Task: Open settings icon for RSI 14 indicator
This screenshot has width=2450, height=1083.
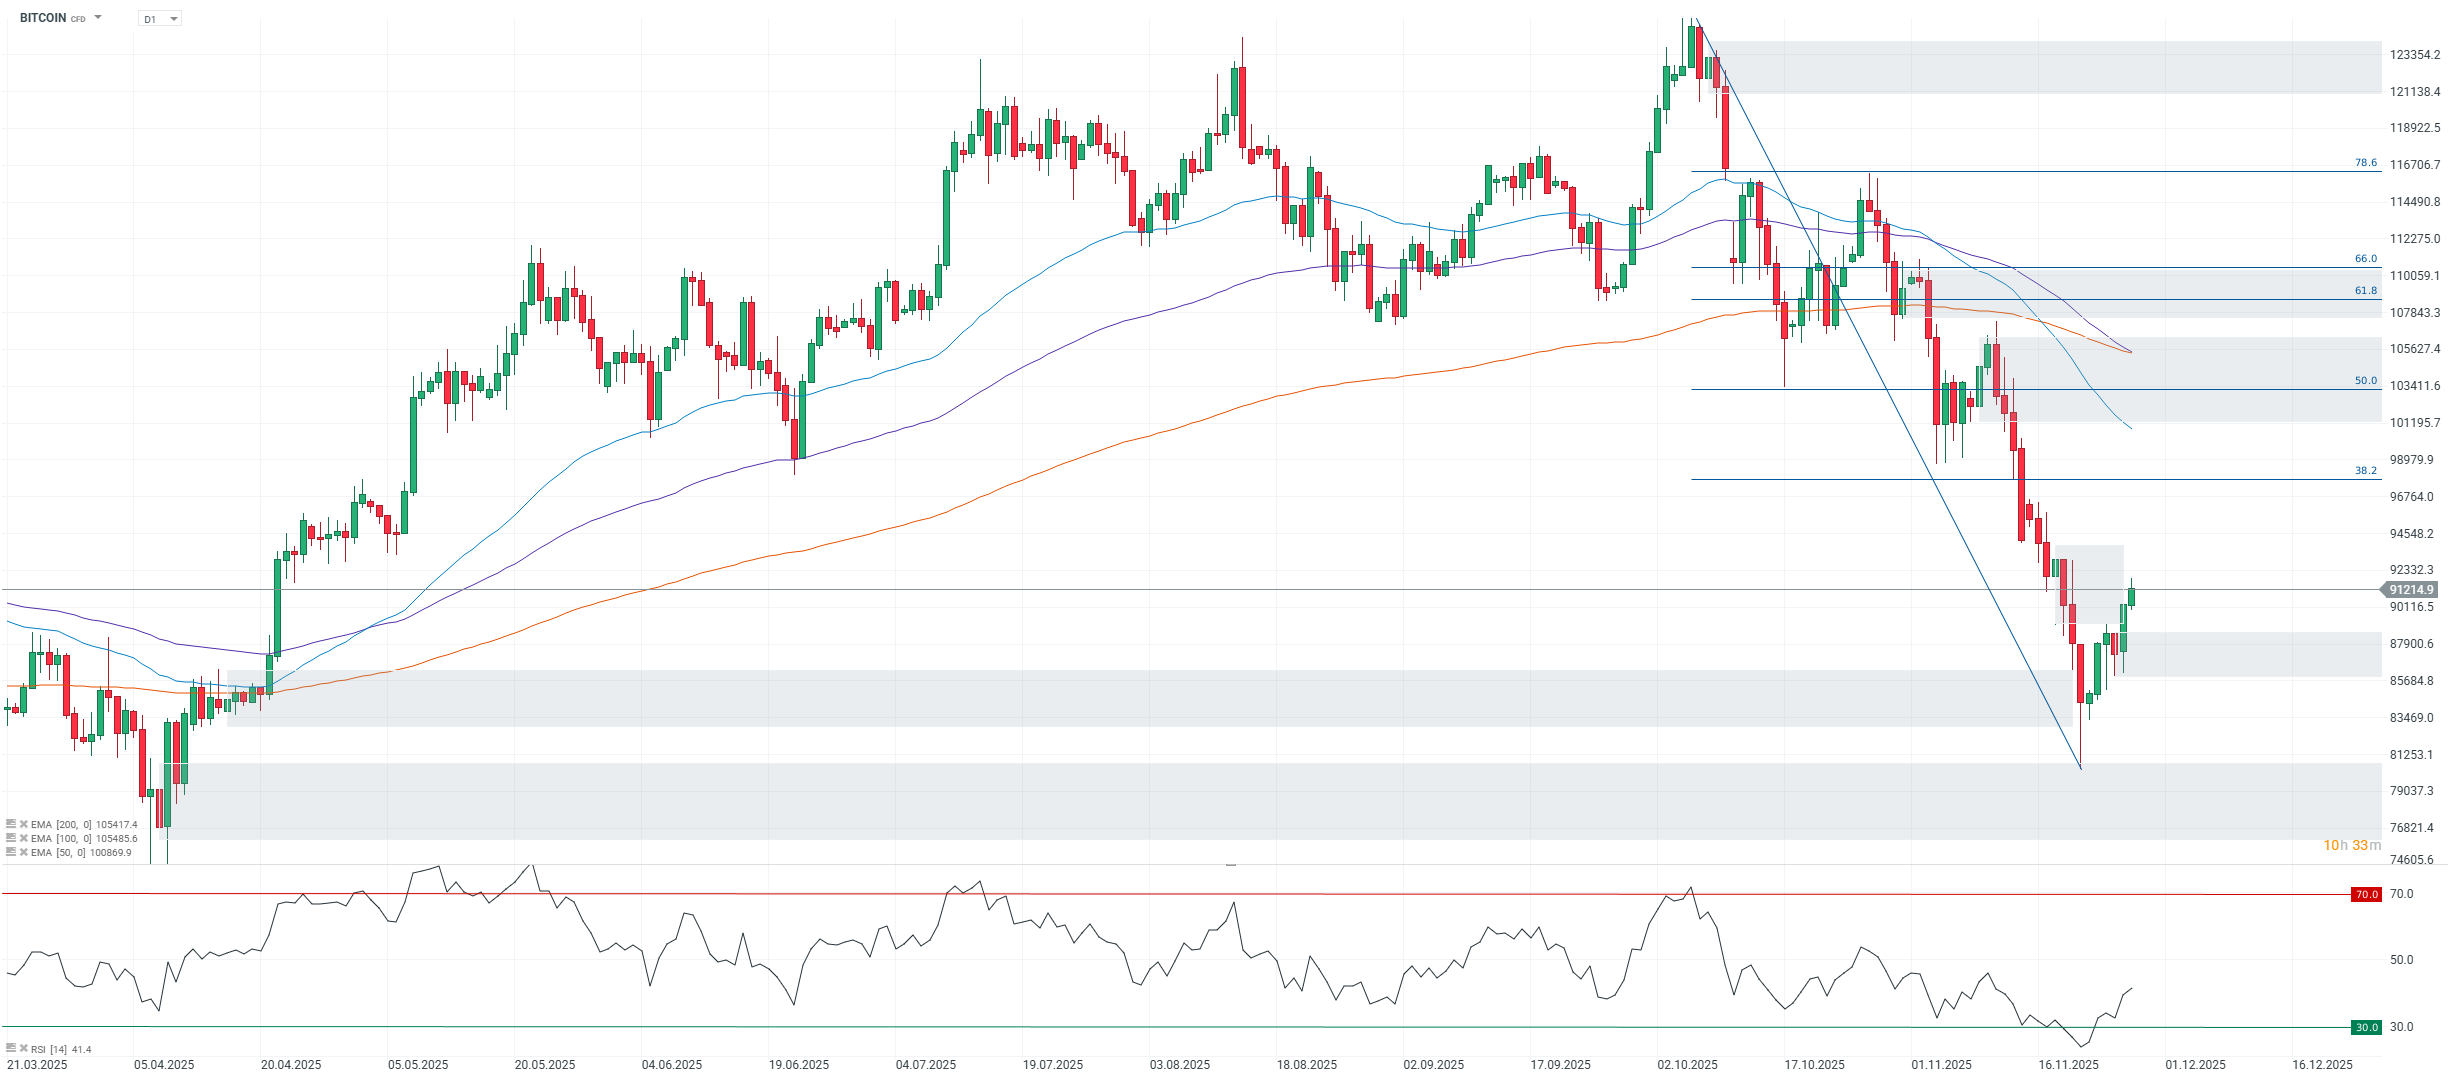Action: (x=11, y=1048)
